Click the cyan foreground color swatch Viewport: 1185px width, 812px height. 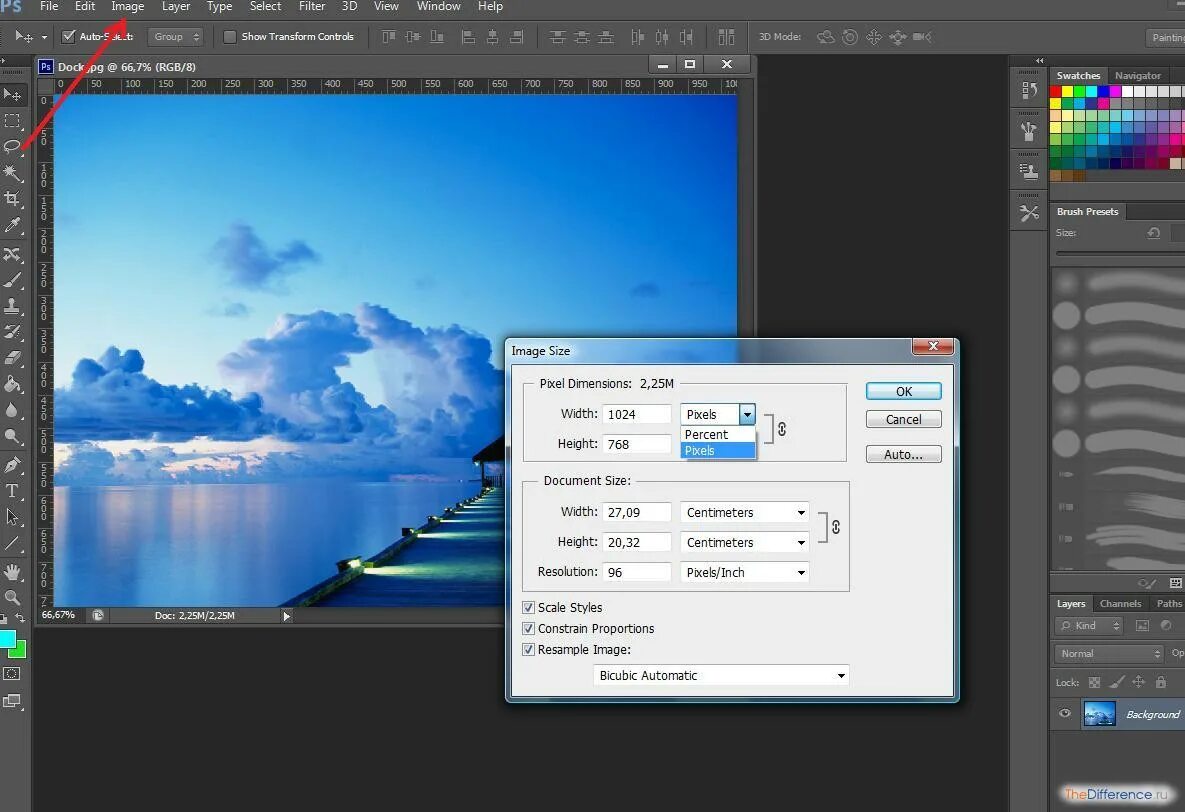click(8, 640)
